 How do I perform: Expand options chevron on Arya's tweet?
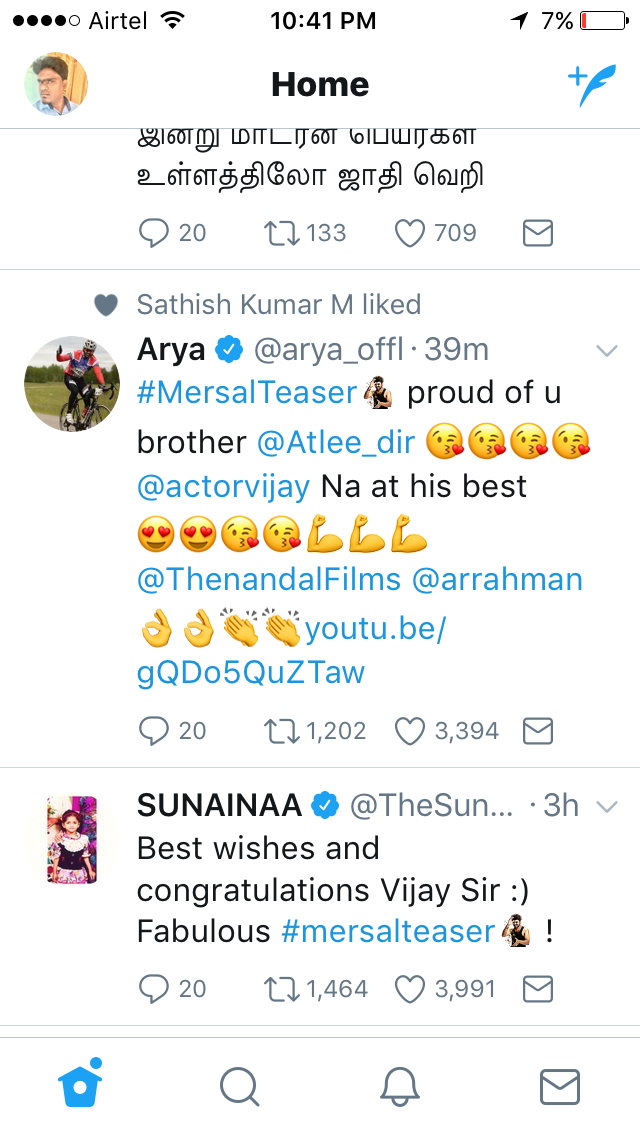coord(606,350)
